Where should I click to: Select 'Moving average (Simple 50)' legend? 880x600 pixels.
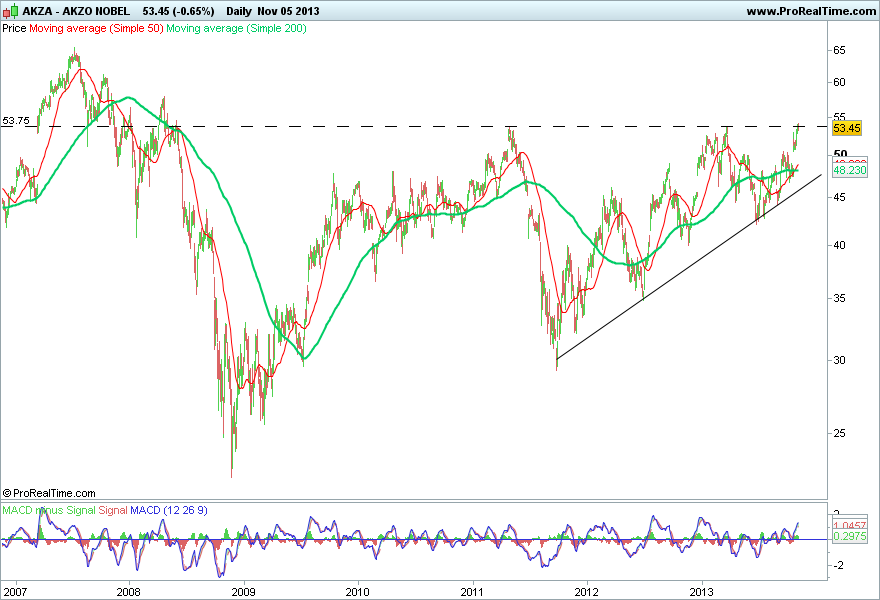pos(96,28)
